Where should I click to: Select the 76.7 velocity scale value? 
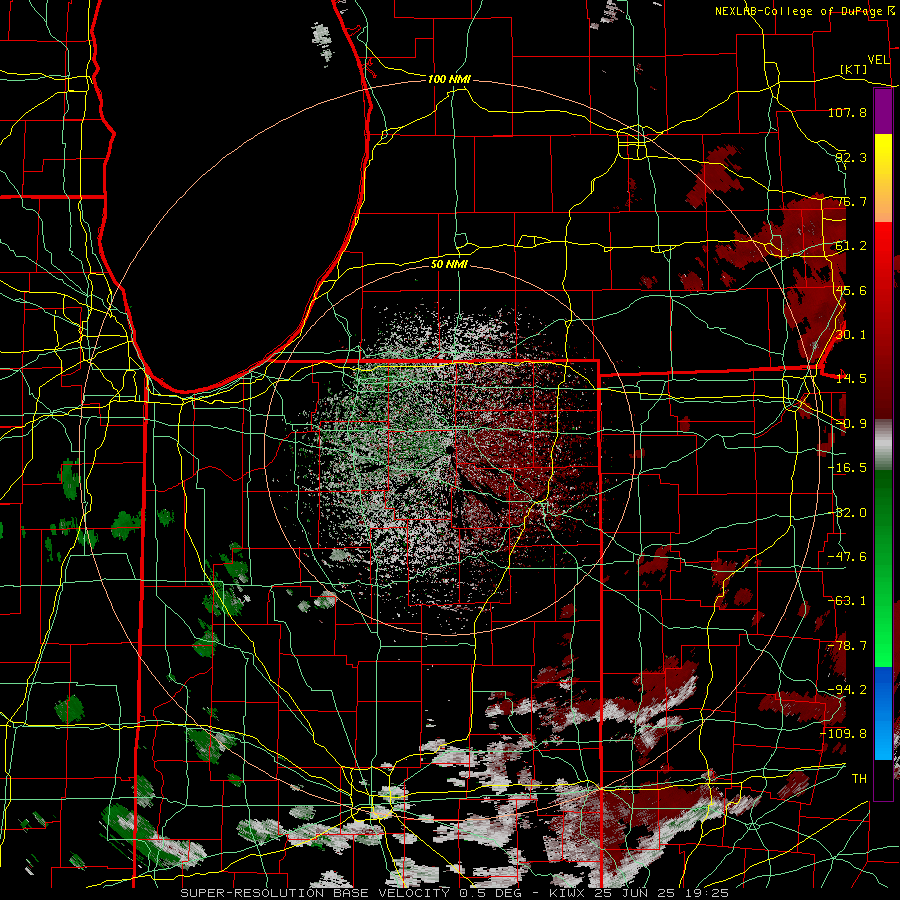(x=851, y=201)
